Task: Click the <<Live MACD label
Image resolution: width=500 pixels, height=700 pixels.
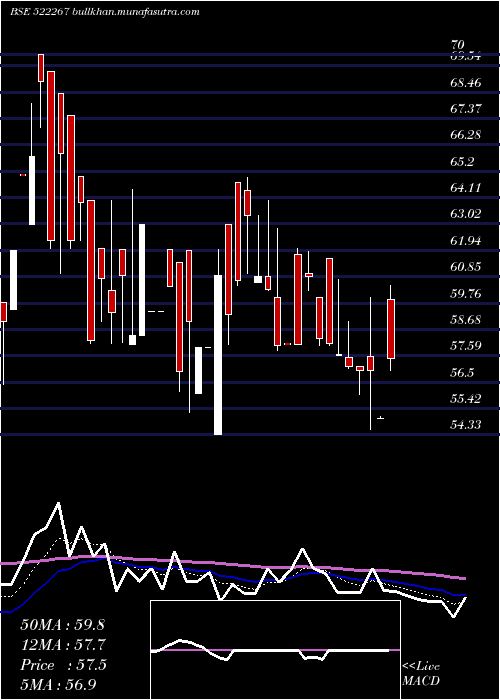Action: (x=421, y=673)
